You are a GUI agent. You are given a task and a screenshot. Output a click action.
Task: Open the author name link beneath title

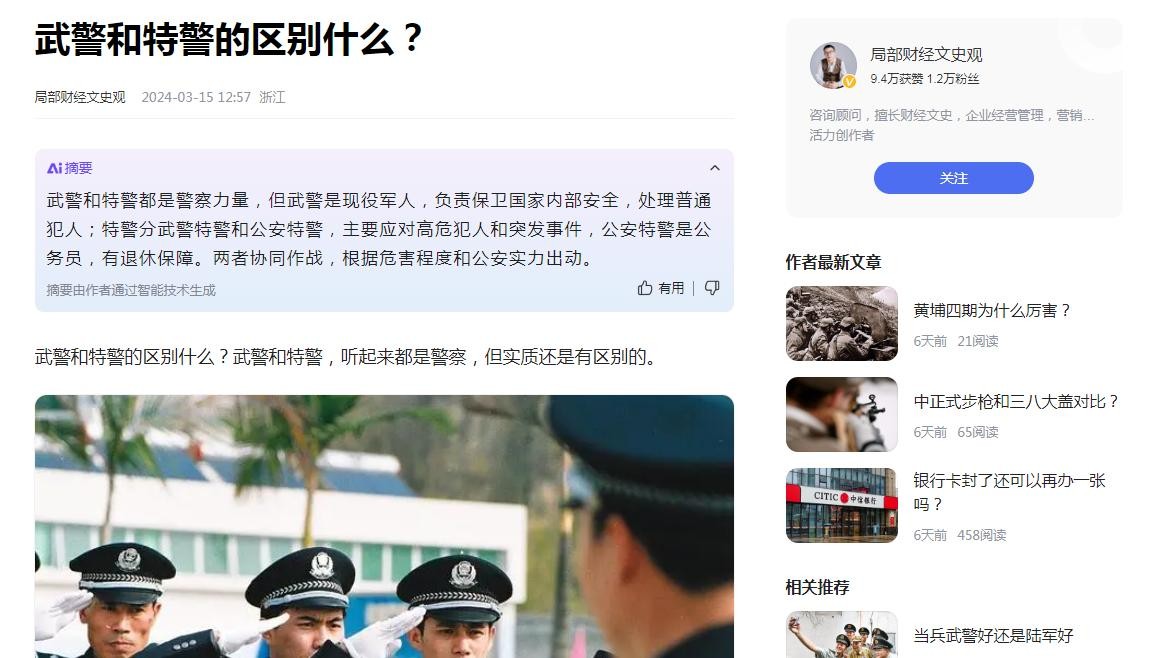pos(80,97)
